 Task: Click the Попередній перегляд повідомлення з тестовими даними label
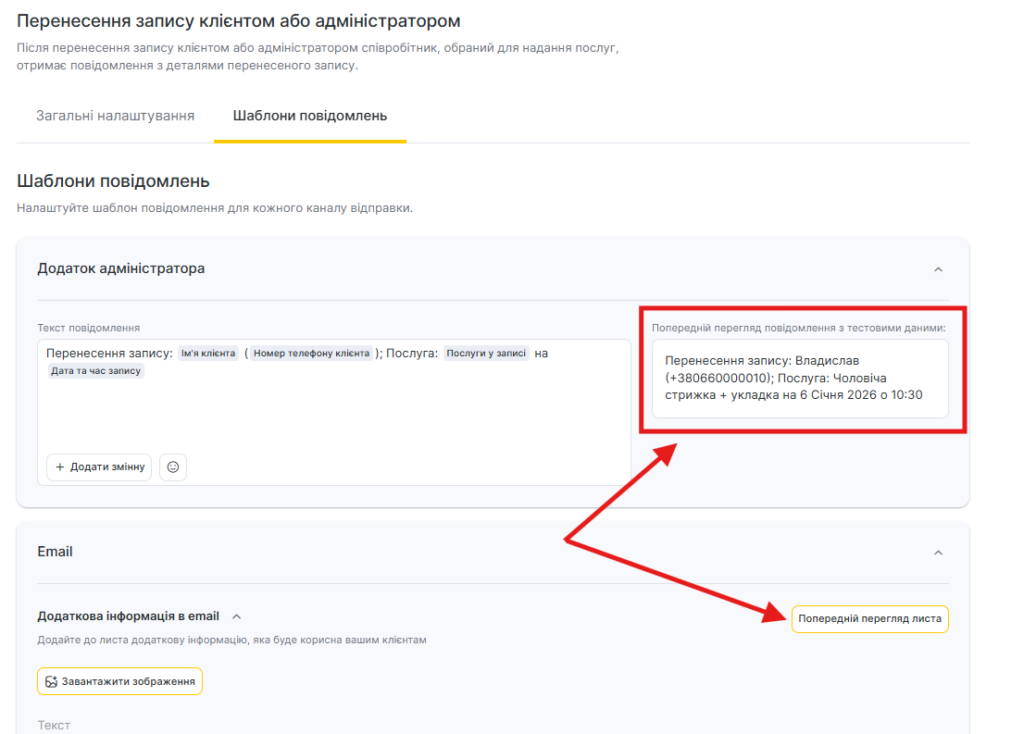tap(799, 328)
